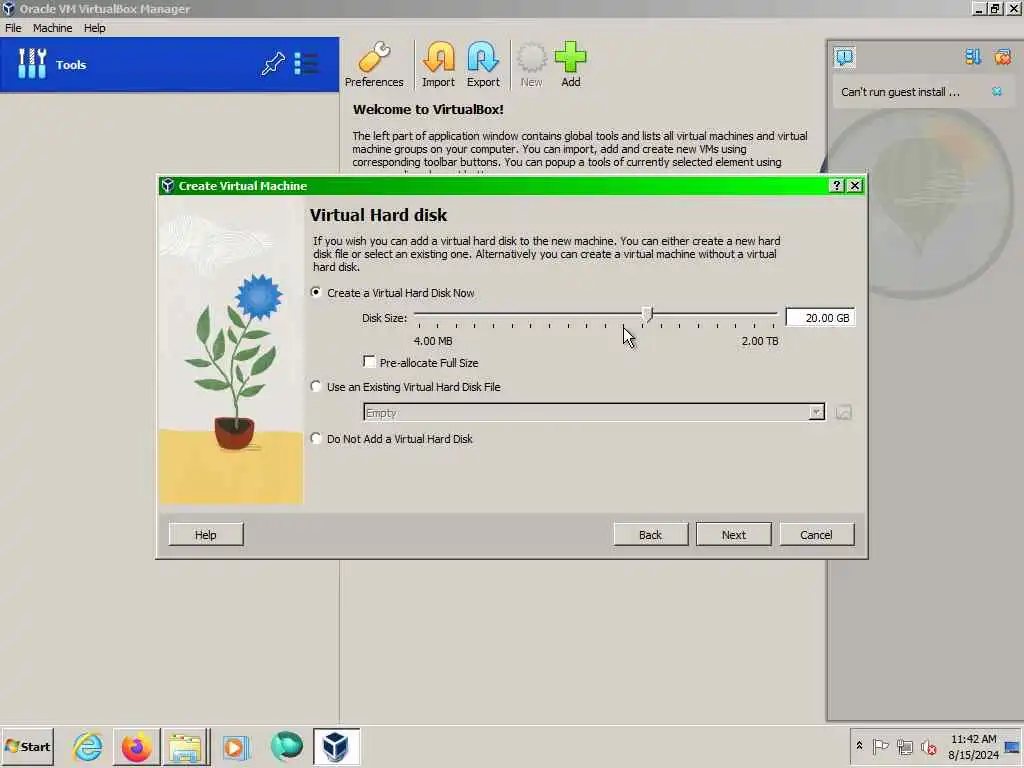Click the muted volume tray icon
The image size is (1024, 768).
coord(928,746)
